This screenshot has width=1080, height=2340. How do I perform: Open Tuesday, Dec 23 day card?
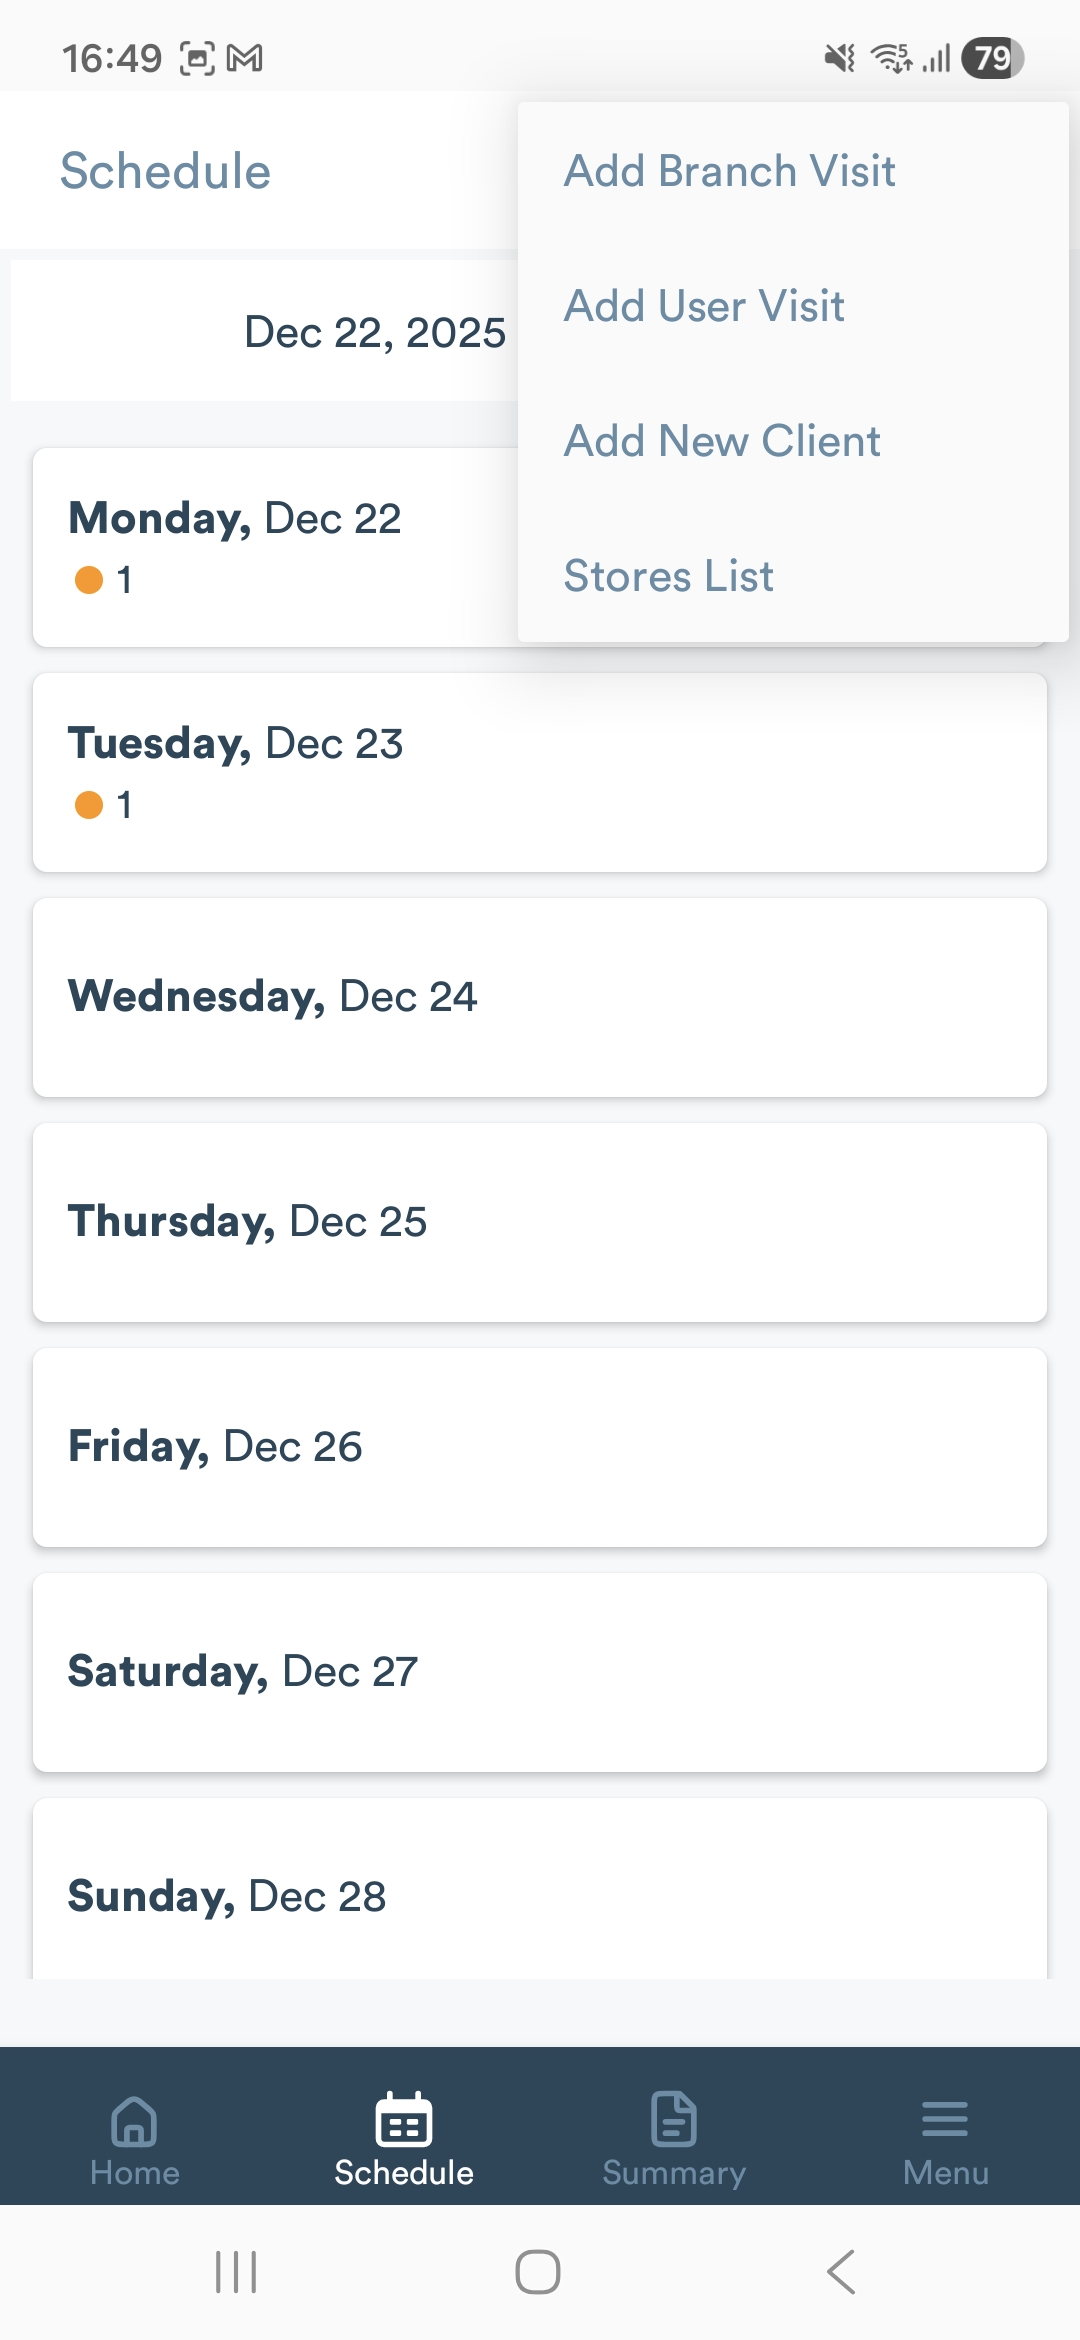tap(540, 772)
